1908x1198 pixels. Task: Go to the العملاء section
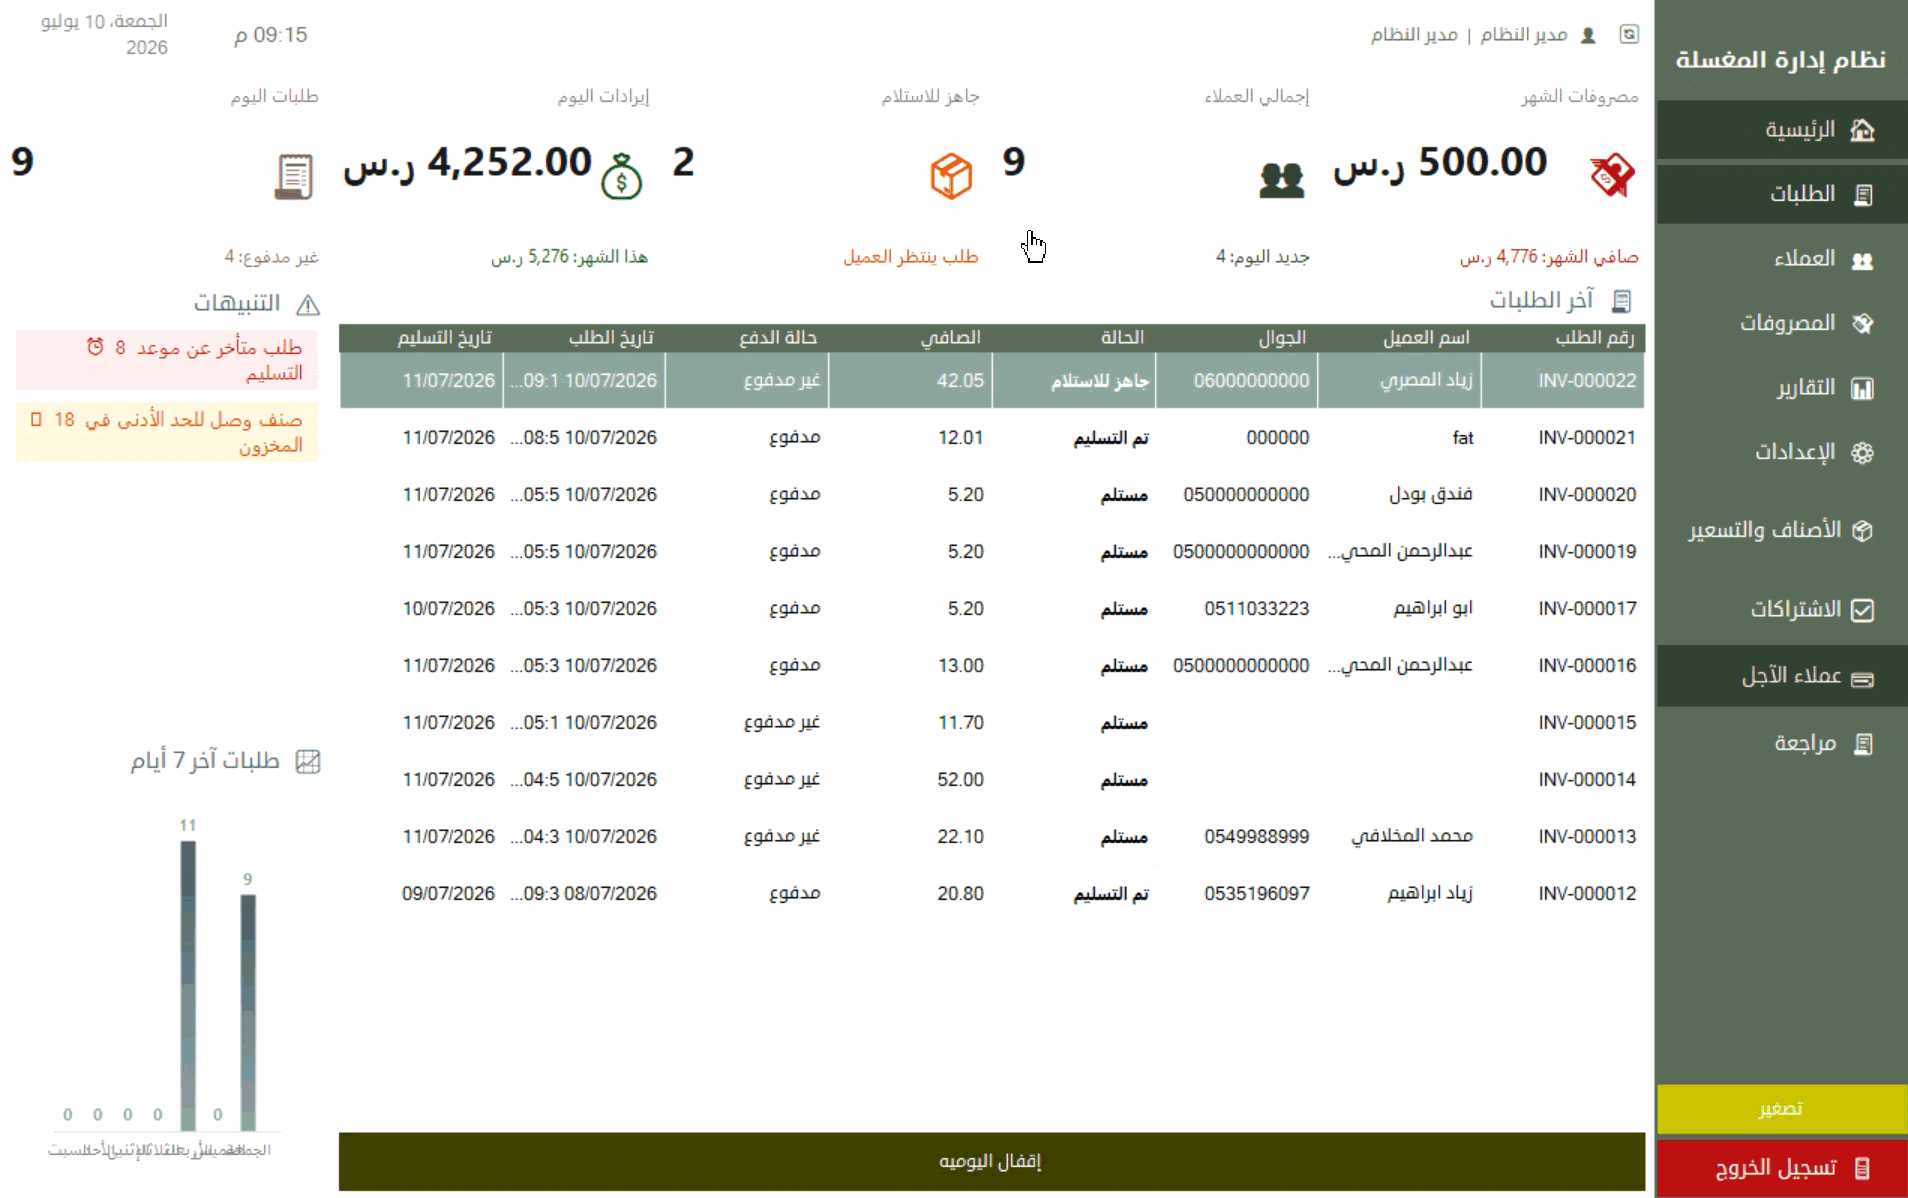point(1781,259)
